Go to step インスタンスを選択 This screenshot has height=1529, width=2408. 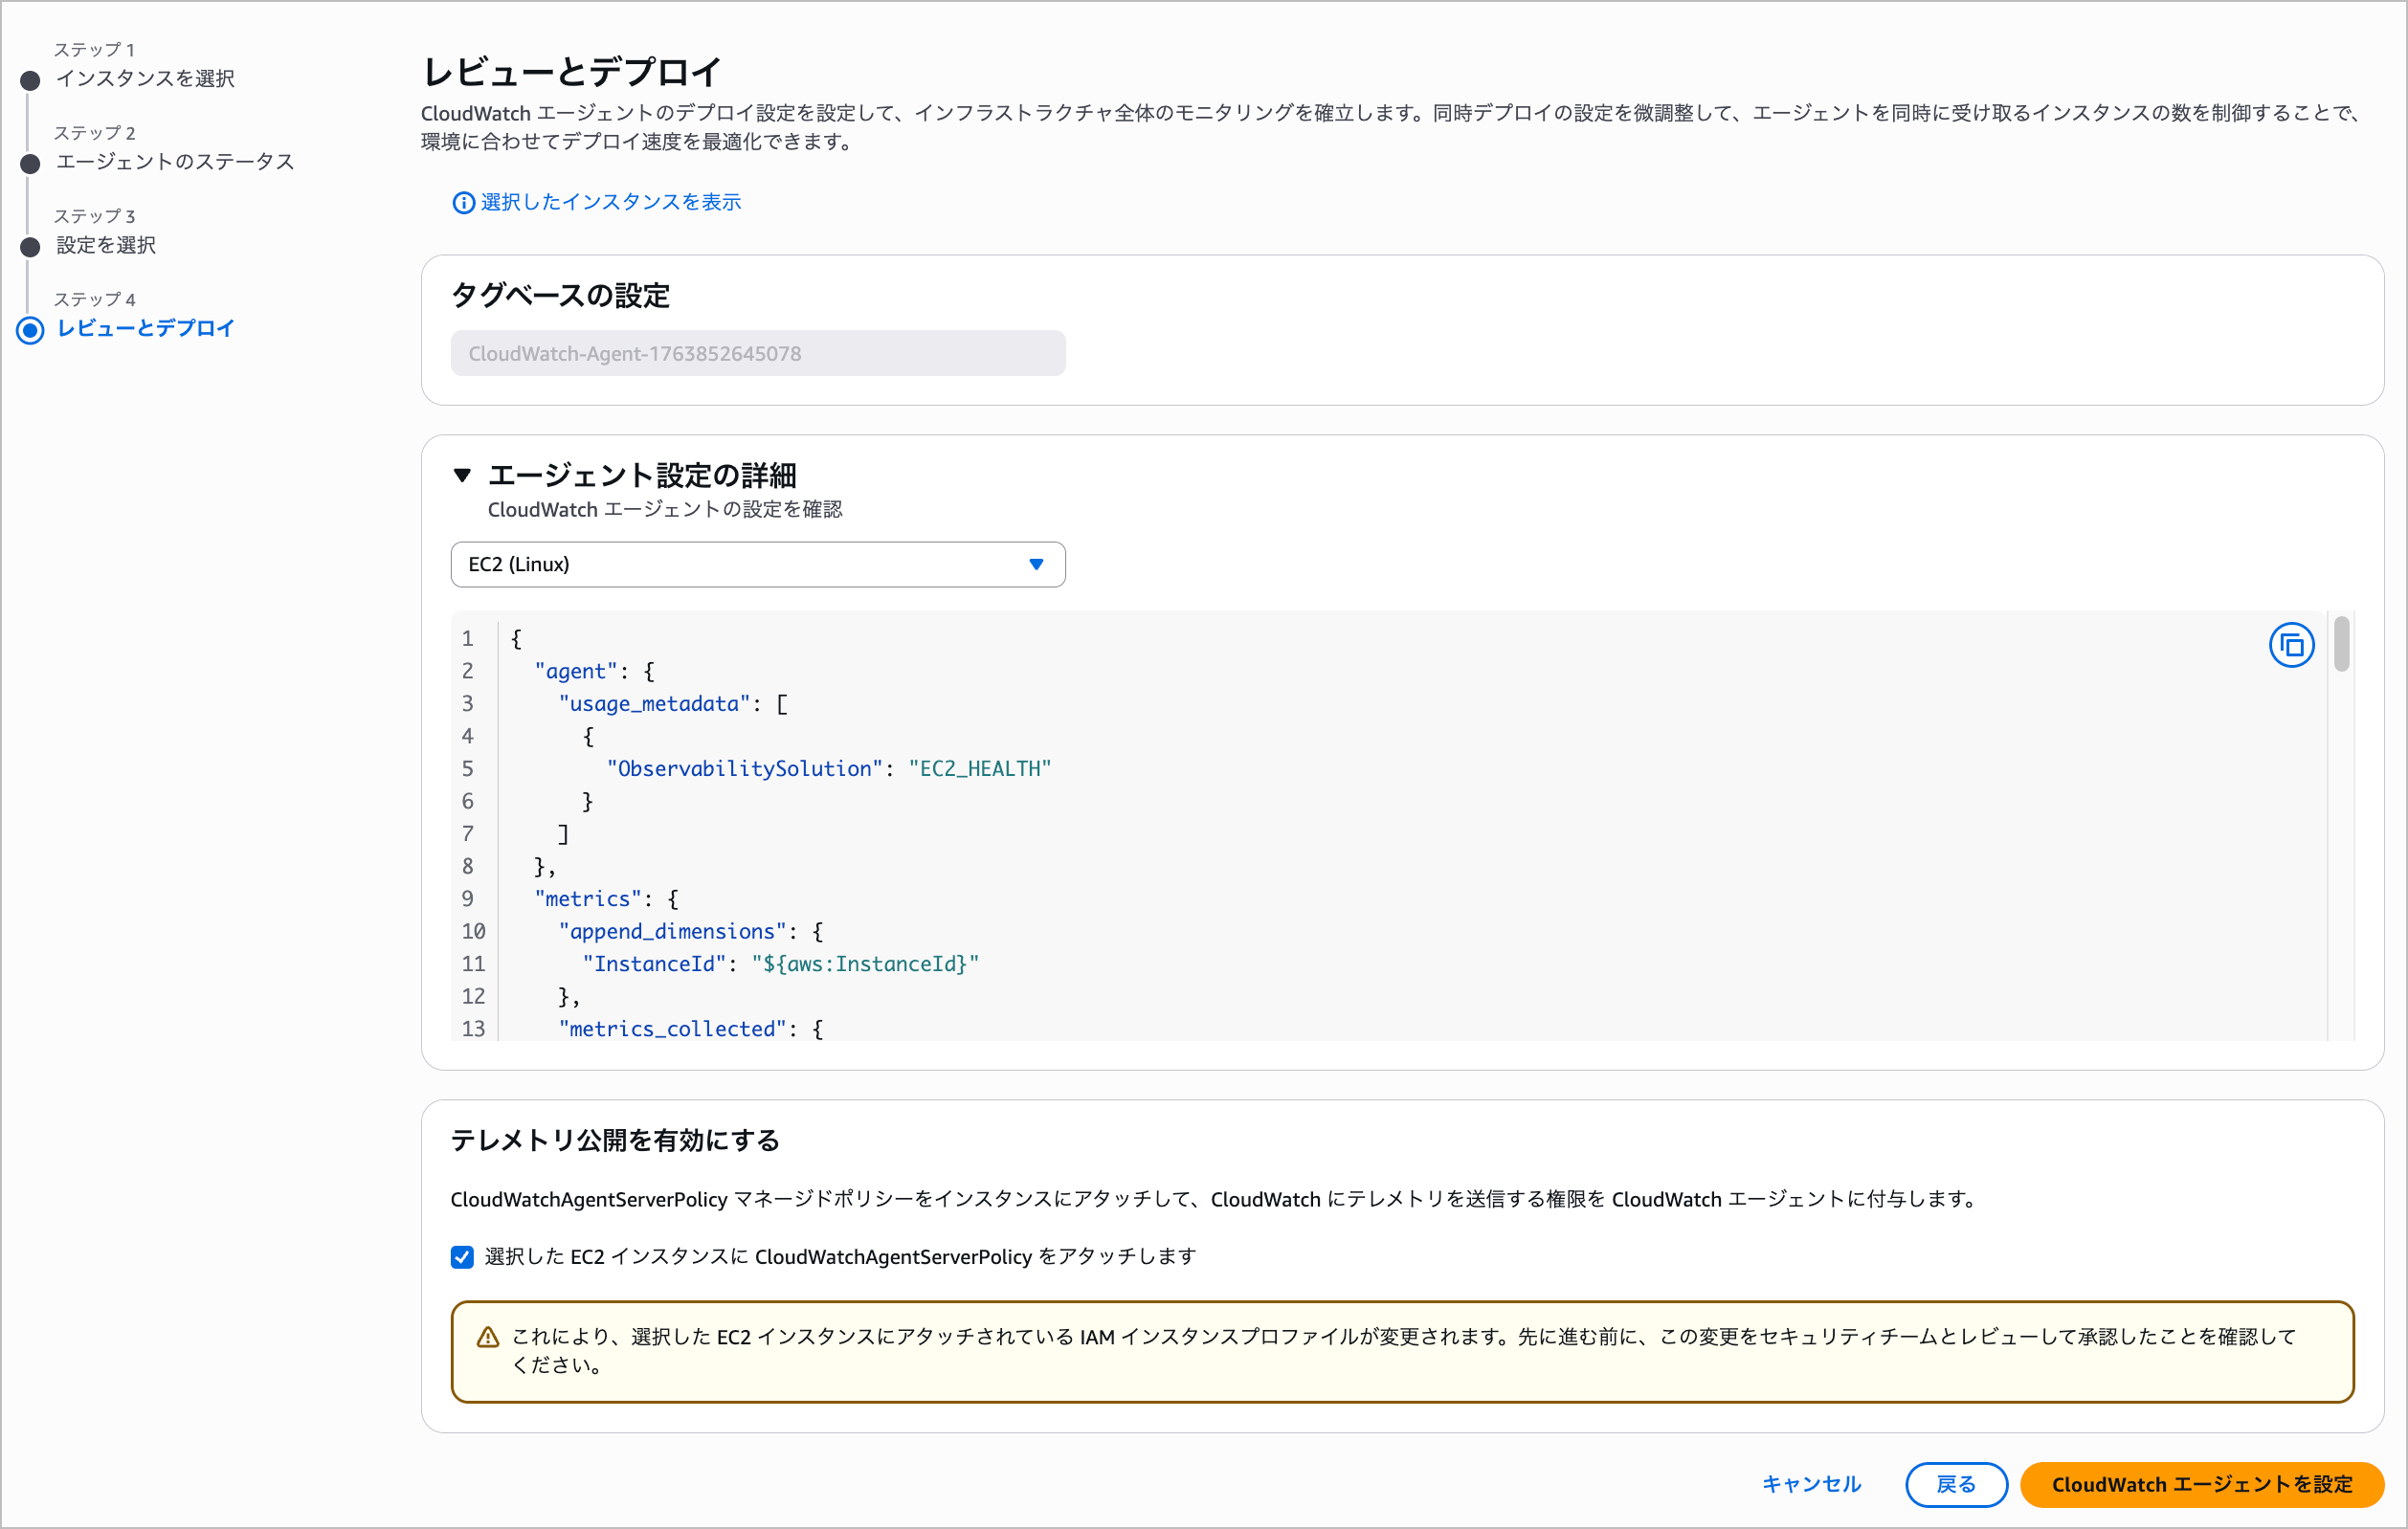coord(145,78)
